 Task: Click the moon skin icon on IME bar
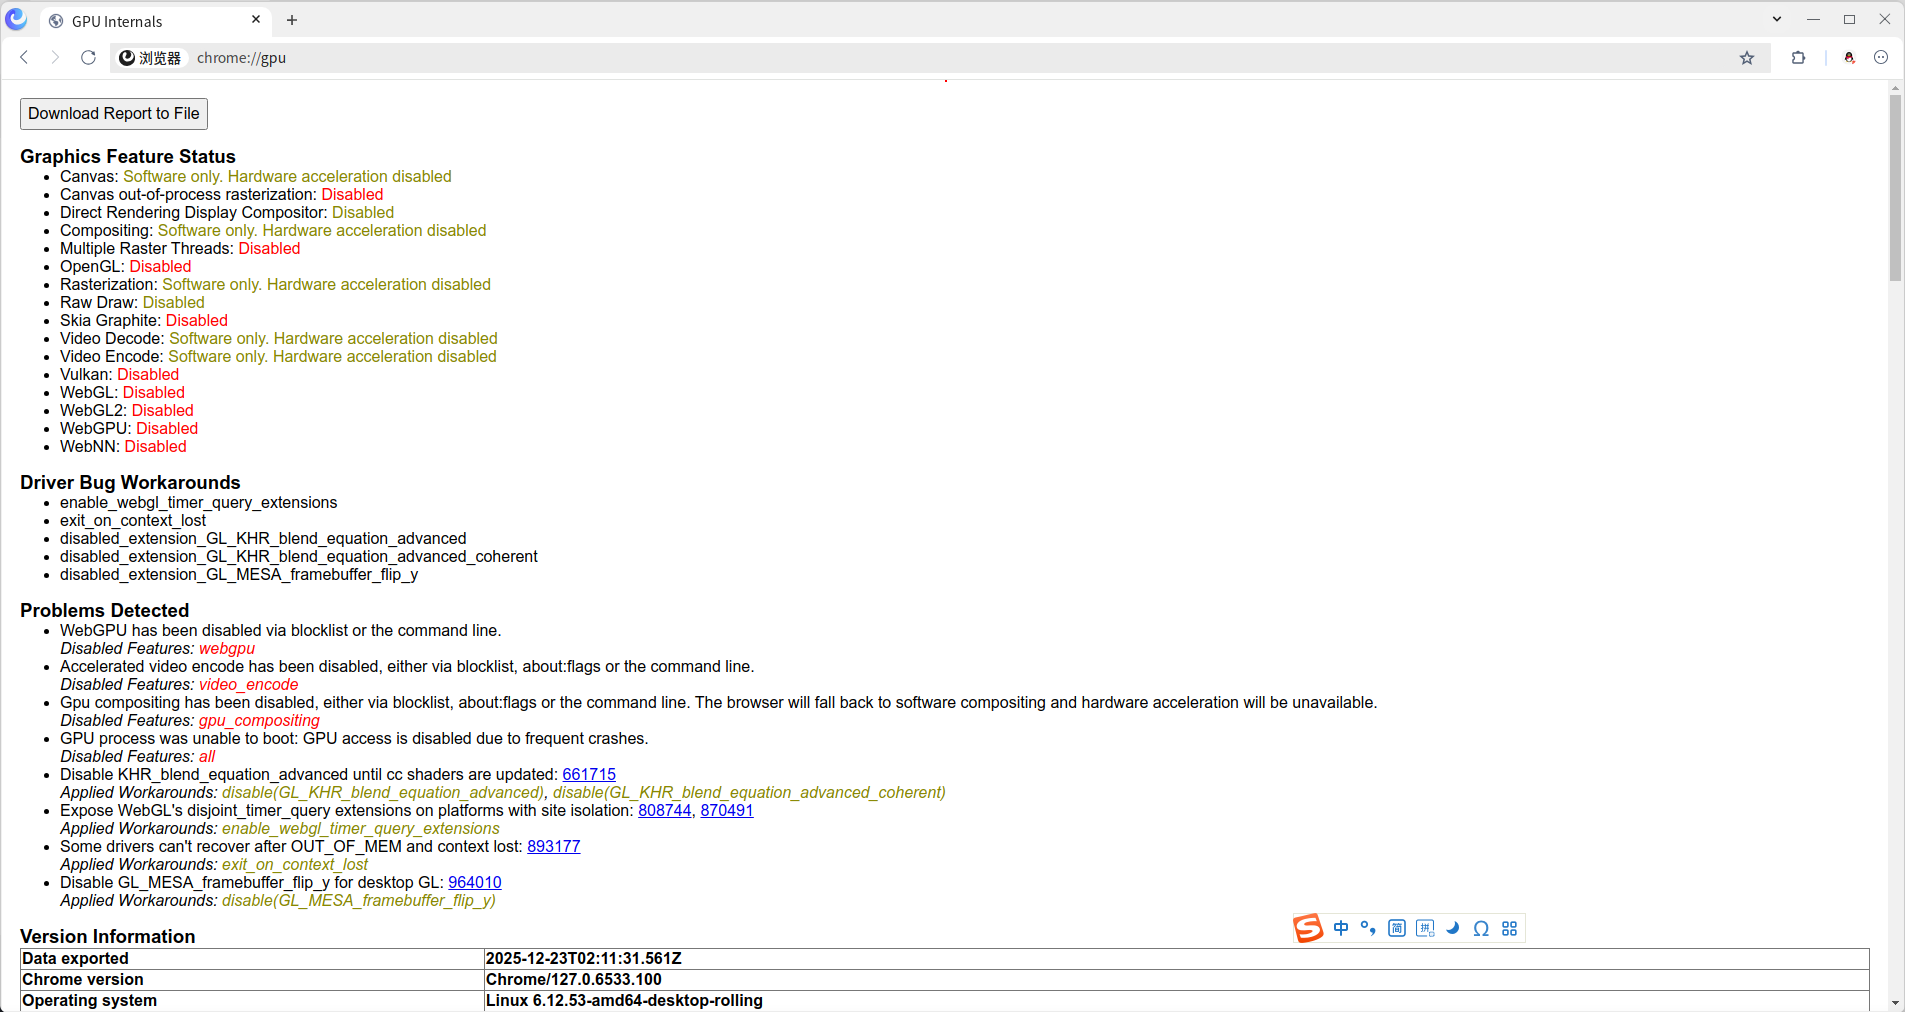tap(1453, 928)
